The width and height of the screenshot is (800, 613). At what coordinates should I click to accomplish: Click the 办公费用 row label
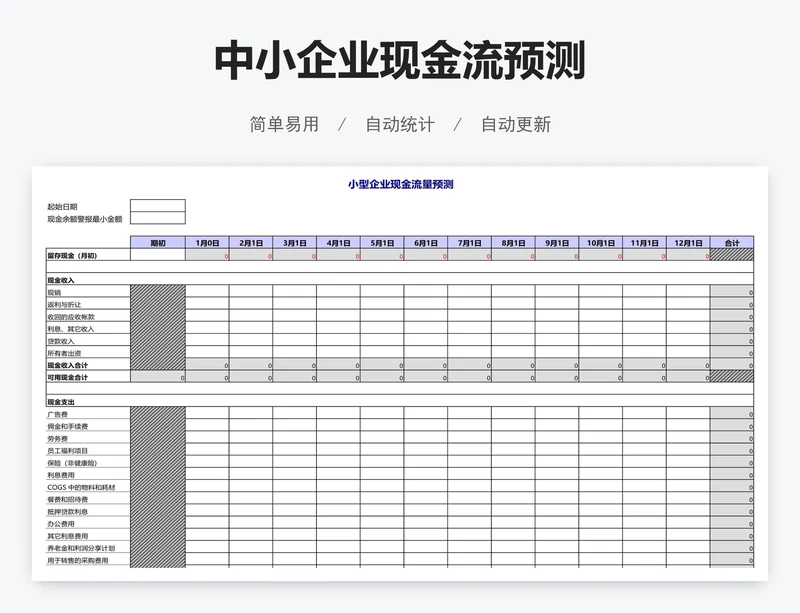61,524
